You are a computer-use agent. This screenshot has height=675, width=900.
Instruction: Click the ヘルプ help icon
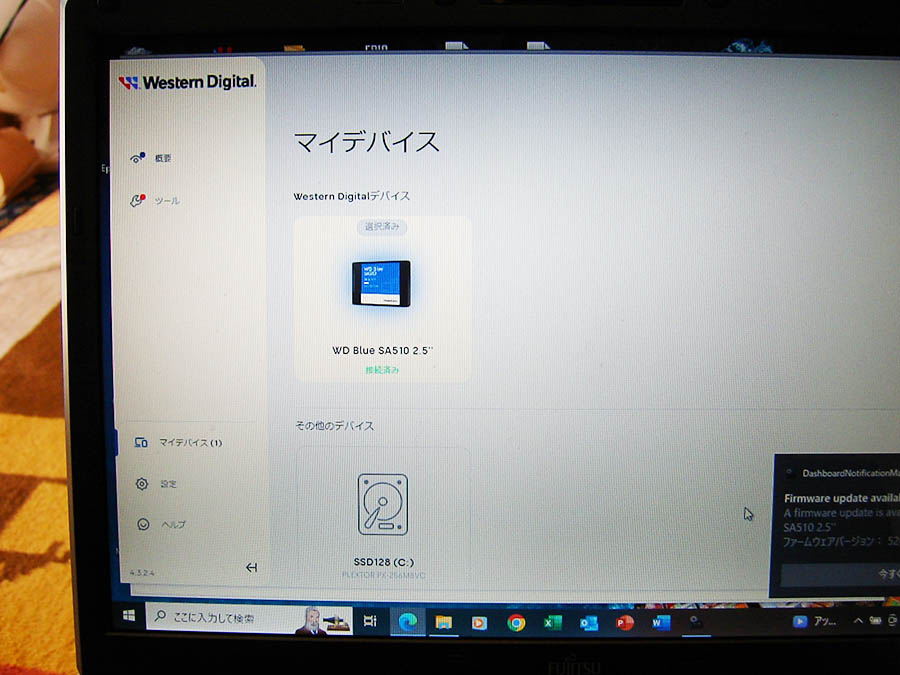(142, 524)
